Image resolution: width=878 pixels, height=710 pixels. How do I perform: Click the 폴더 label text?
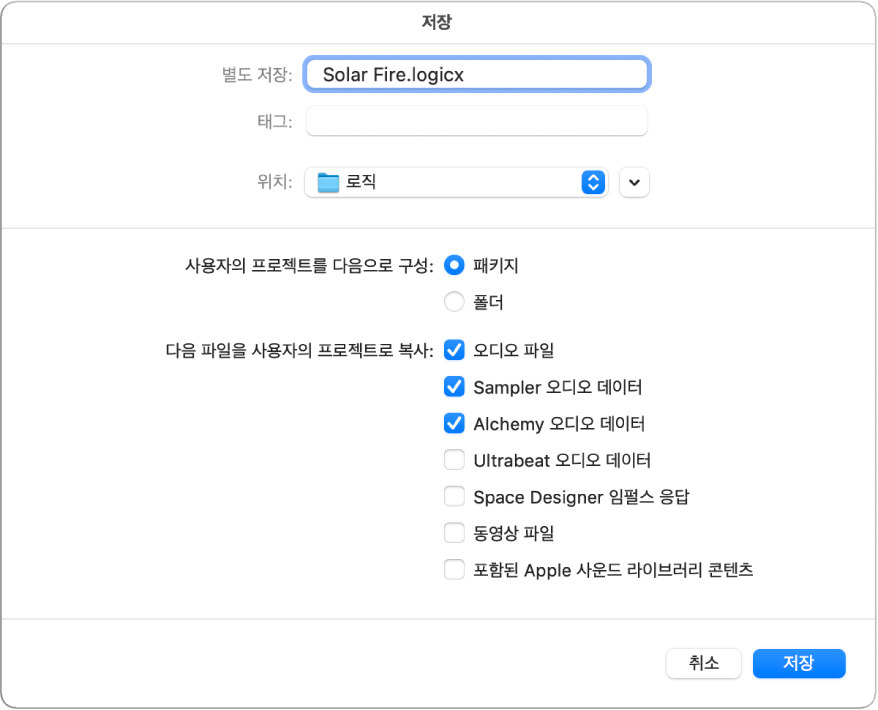pos(490,302)
